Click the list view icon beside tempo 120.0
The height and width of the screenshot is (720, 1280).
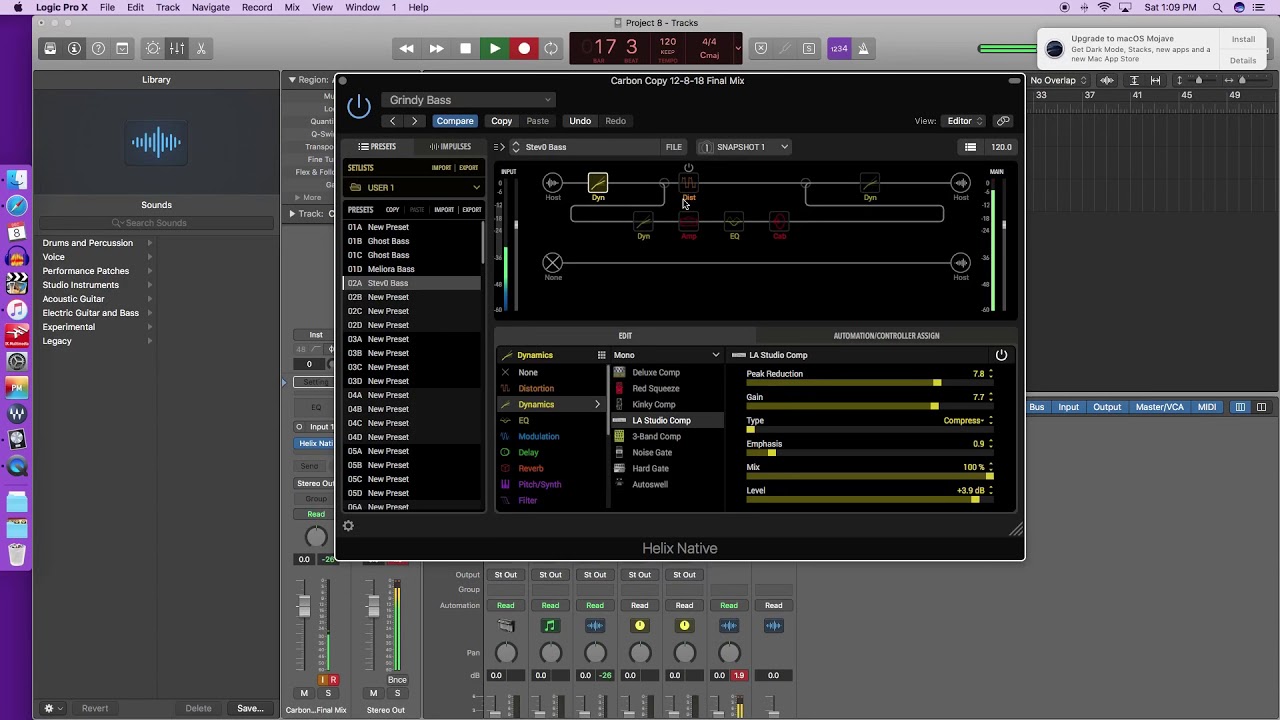[x=970, y=147]
